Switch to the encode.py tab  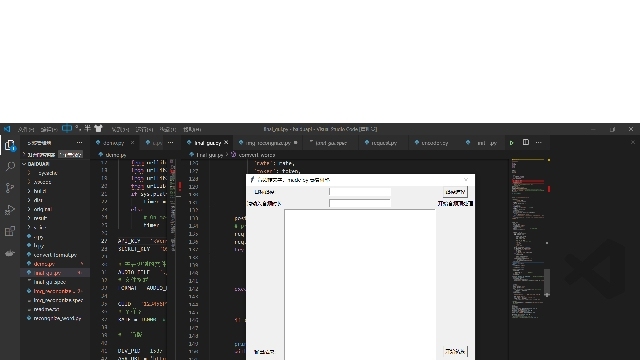click(x=434, y=143)
